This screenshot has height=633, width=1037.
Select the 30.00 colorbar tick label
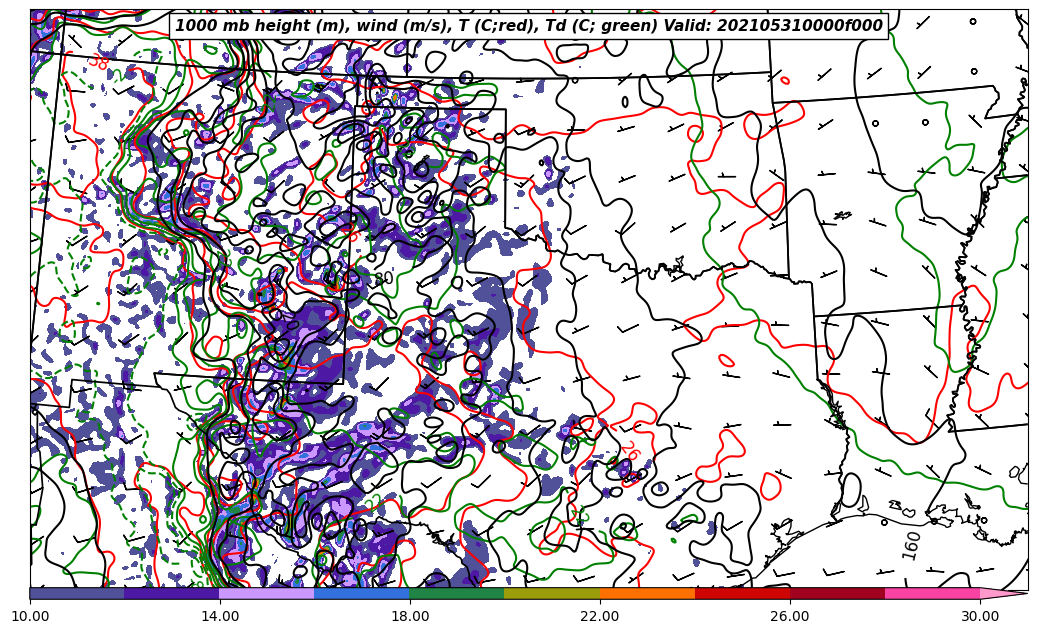980,616
